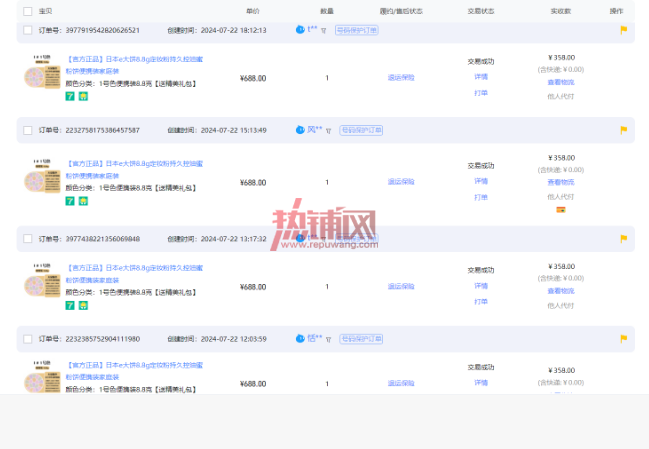649x449 pixels.
Task: Check order created at 13:17:32 checkbox
Action: click(28, 239)
